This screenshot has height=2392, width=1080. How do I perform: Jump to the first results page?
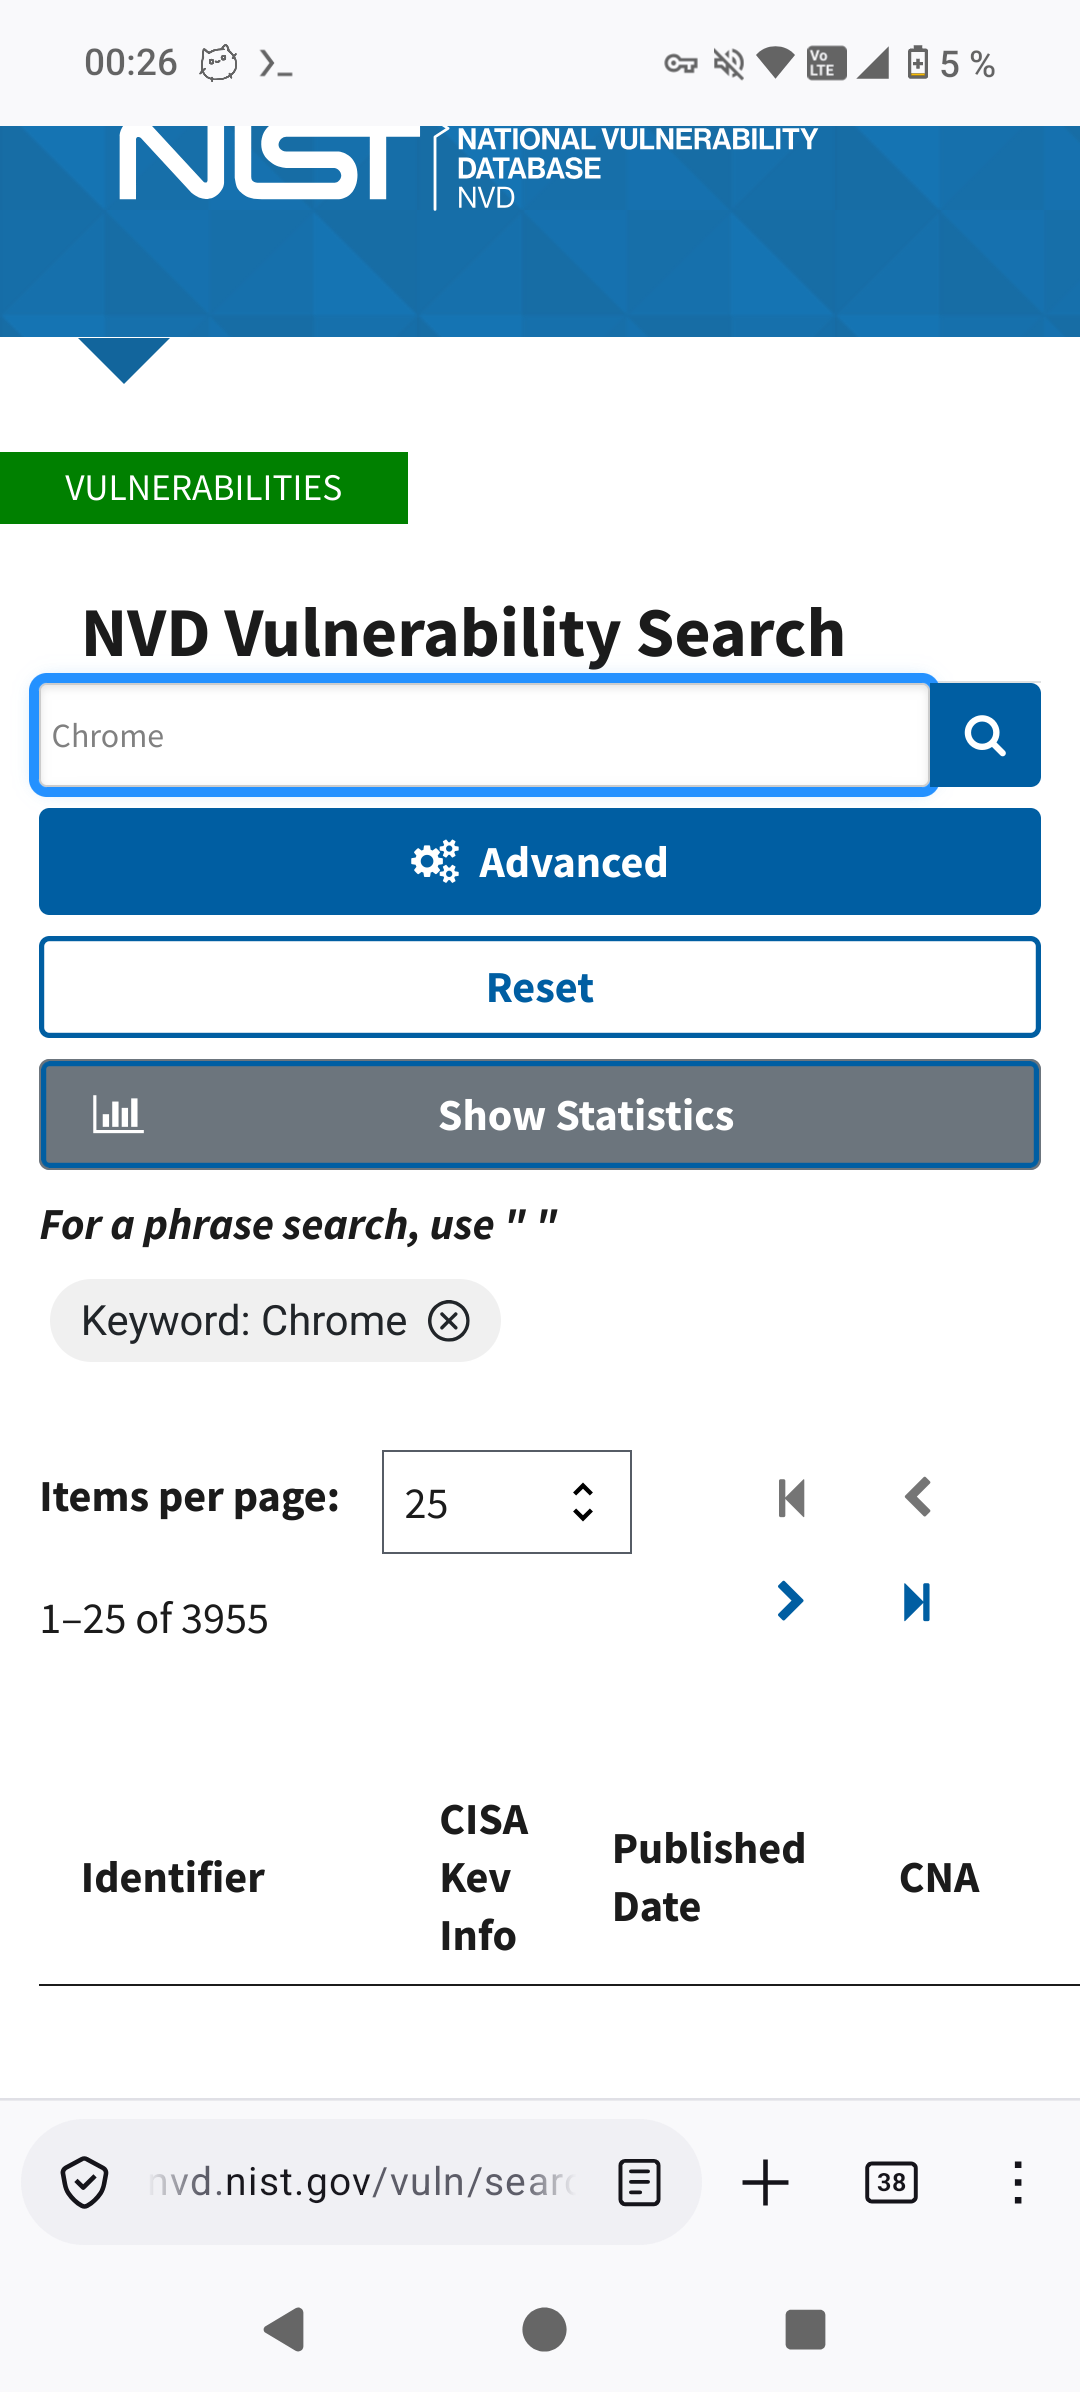(x=791, y=1498)
